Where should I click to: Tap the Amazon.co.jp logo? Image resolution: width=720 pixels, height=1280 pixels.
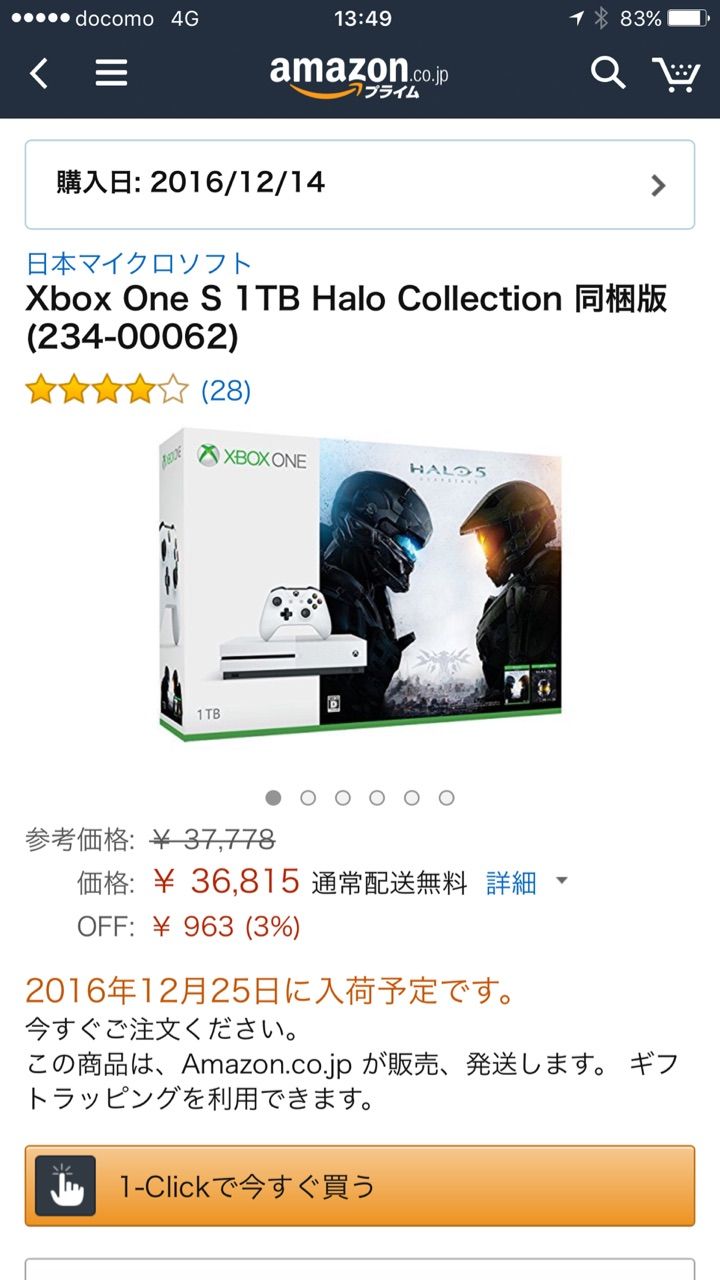(358, 76)
